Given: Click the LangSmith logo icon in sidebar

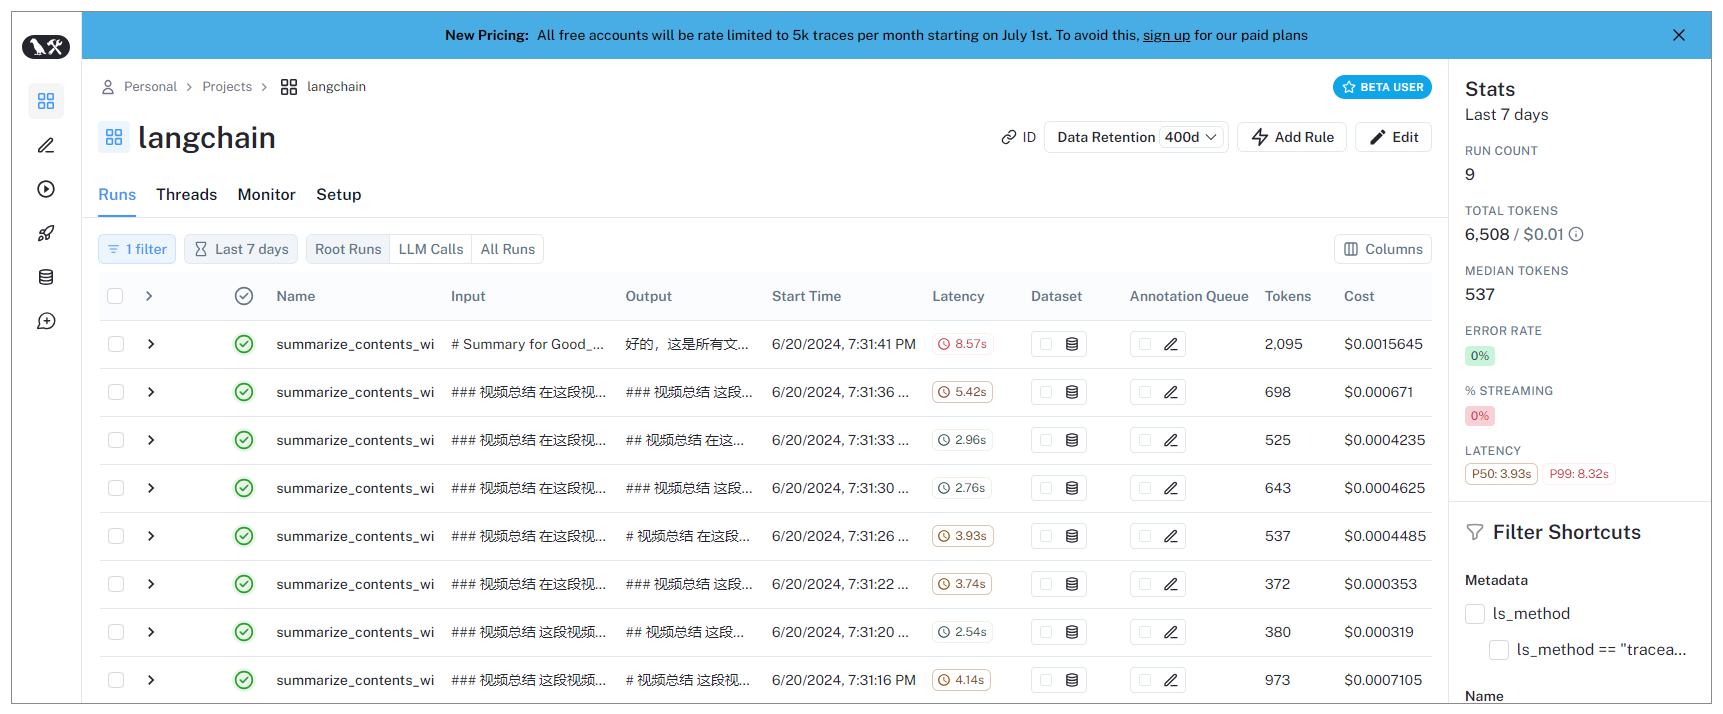Looking at the screenshot, I should [46, 46].
